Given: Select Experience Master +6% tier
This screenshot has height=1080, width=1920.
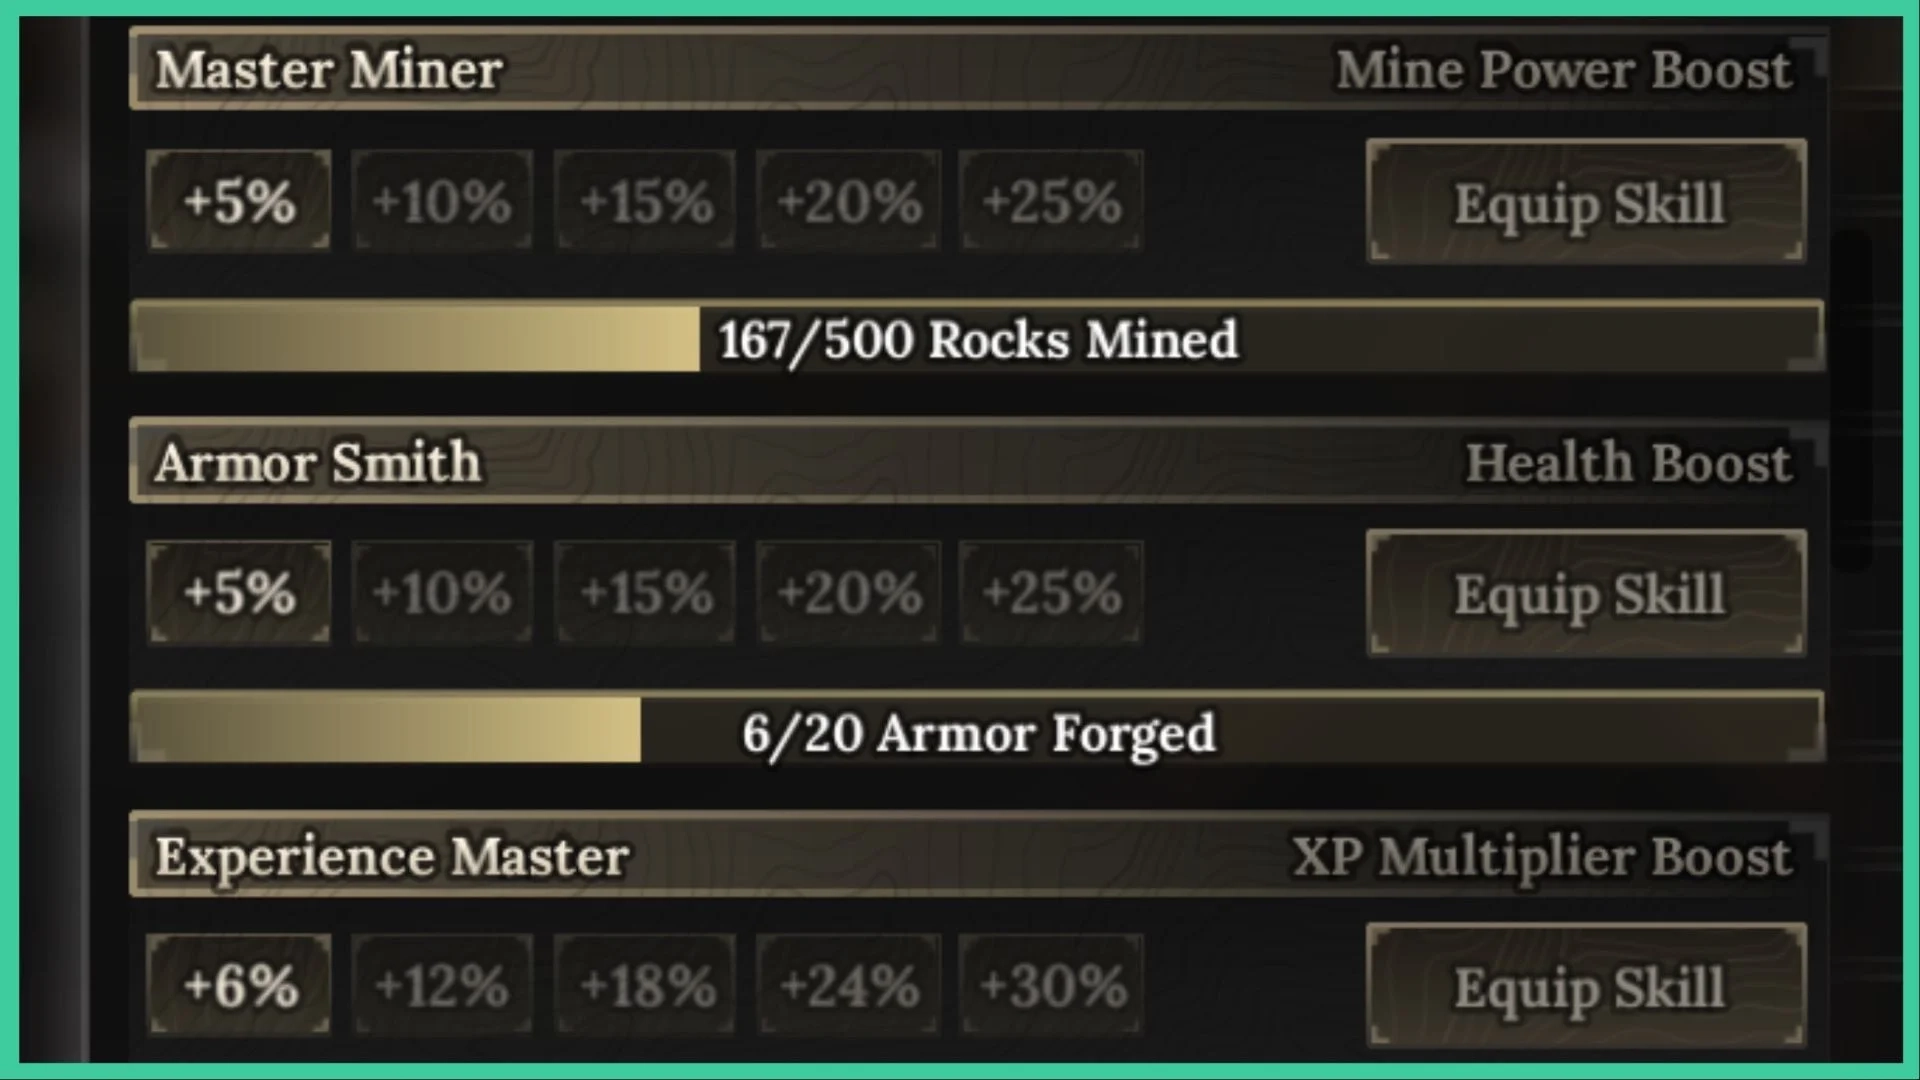Looking at the screenshot, I should [239, 985].
